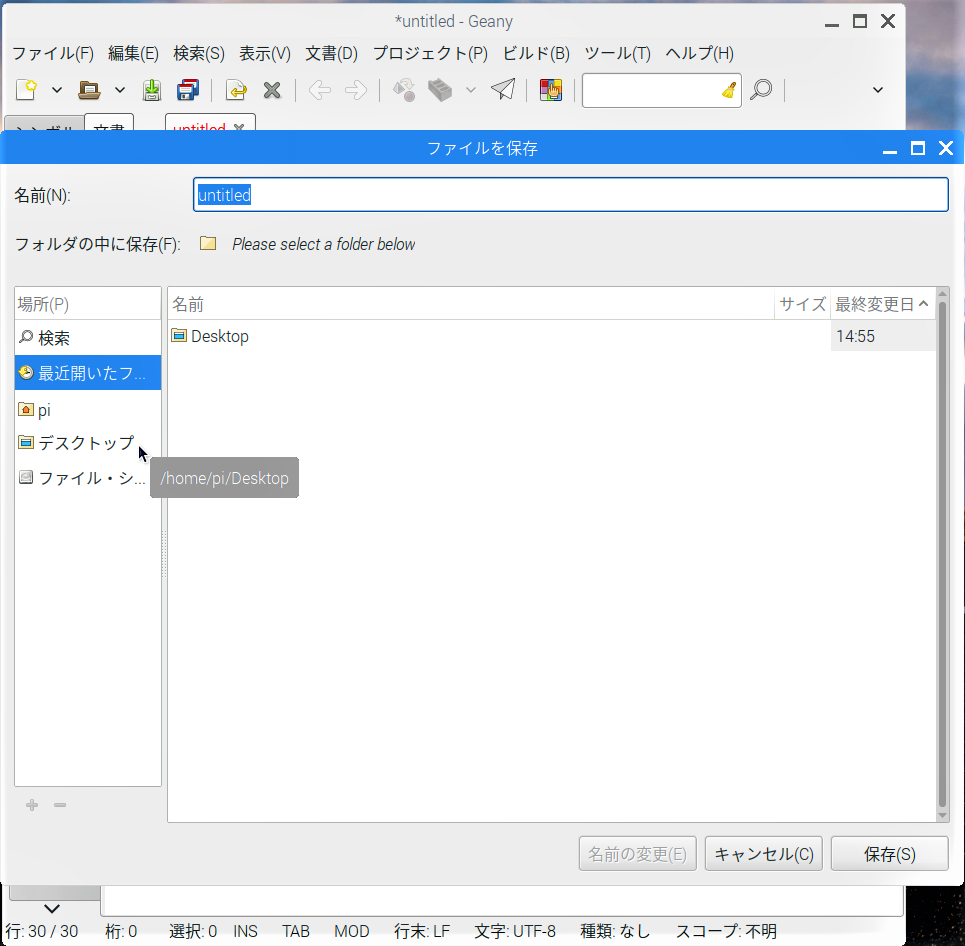
Task: Click the Navigate forward arrow icon
Action: (356, 90)
